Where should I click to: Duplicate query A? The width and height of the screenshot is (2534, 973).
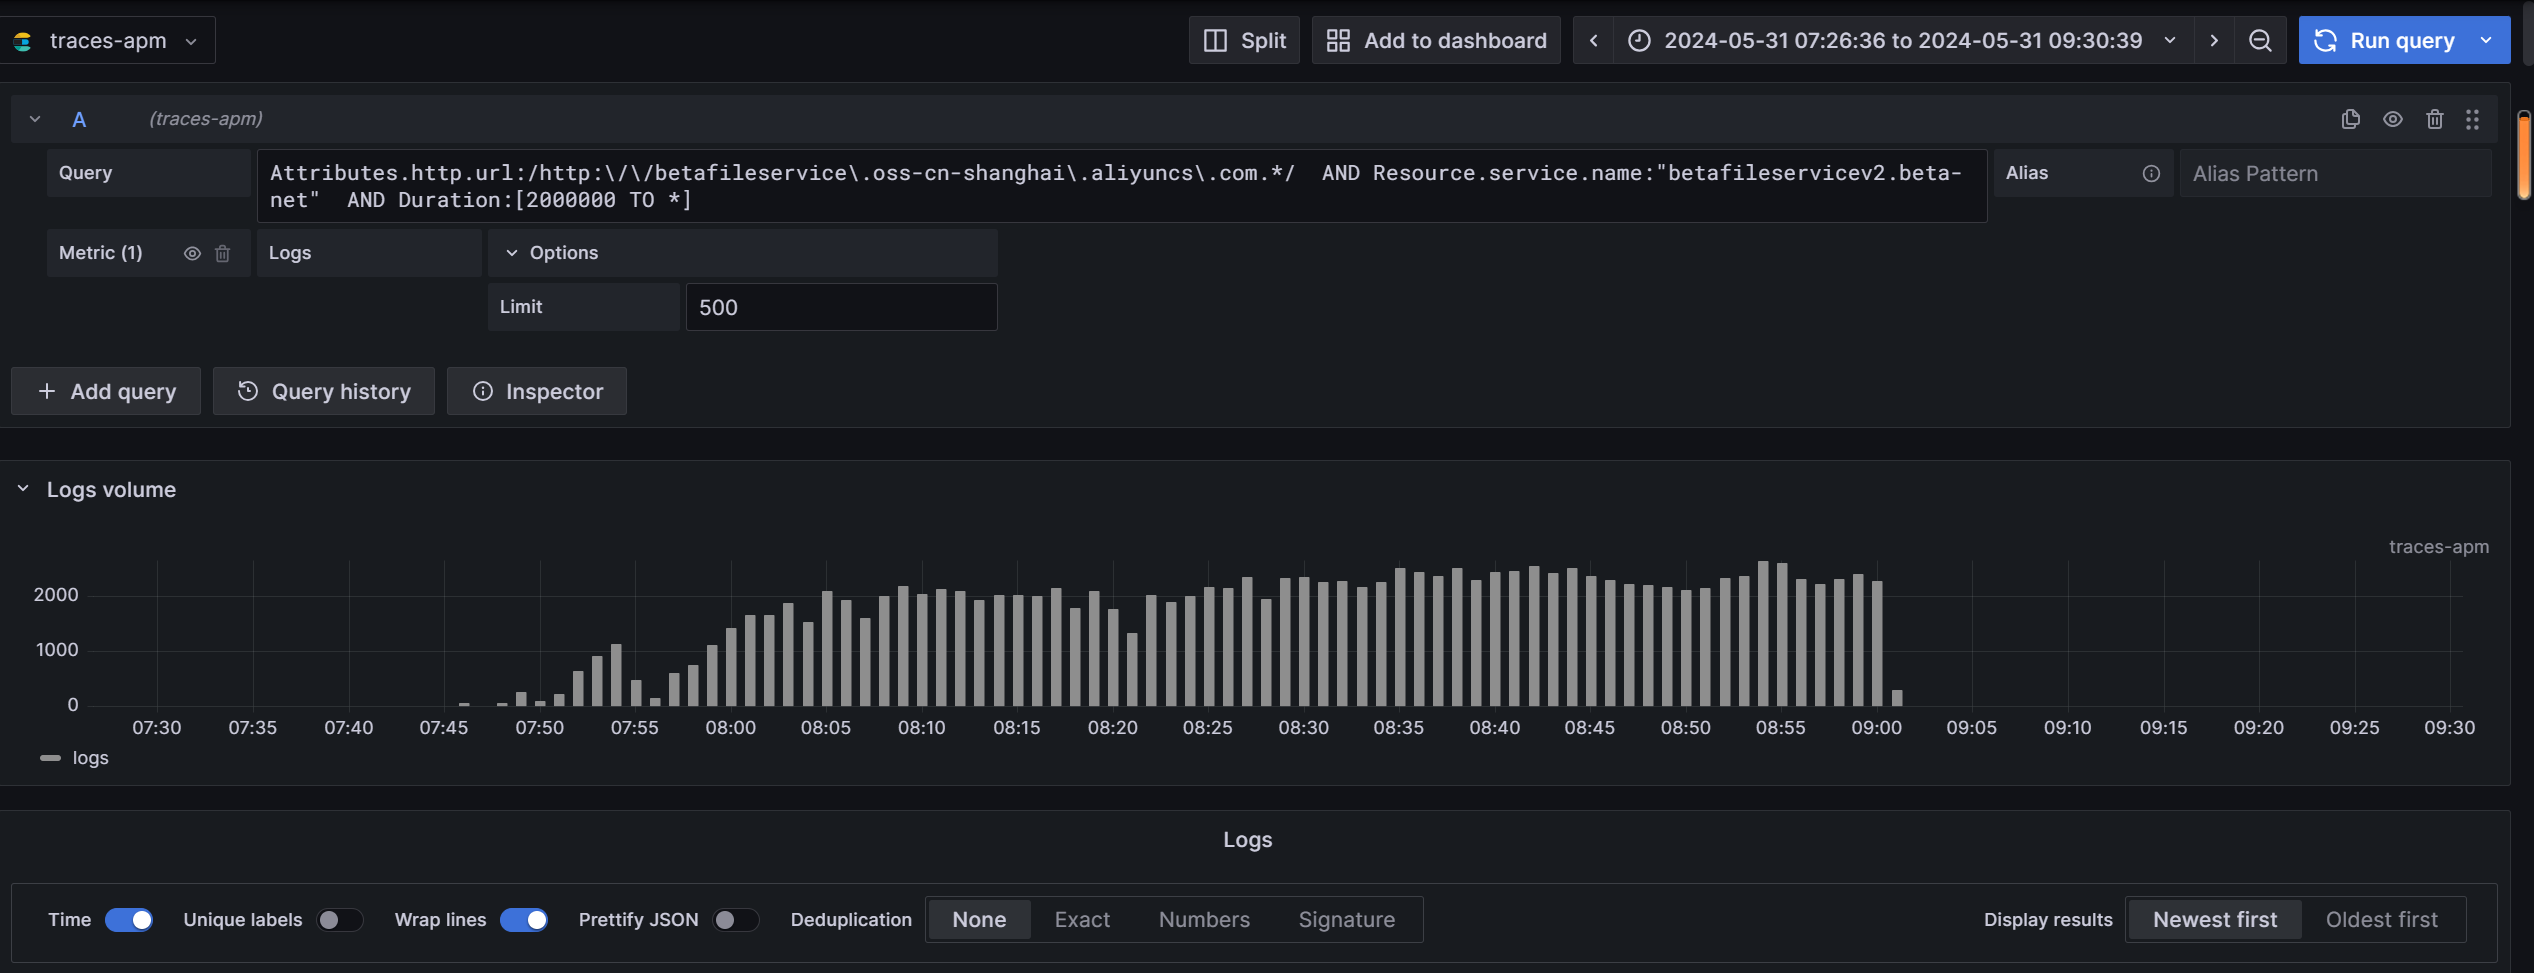coord(2351,119)
